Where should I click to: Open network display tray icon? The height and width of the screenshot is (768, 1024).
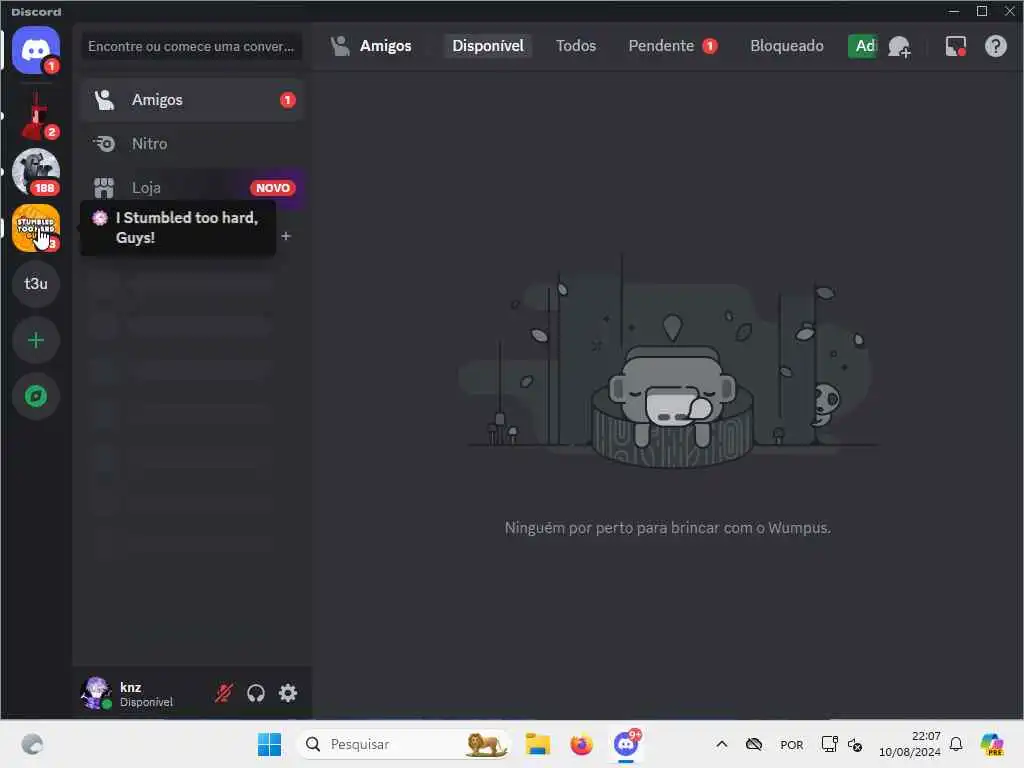[829, 744]
